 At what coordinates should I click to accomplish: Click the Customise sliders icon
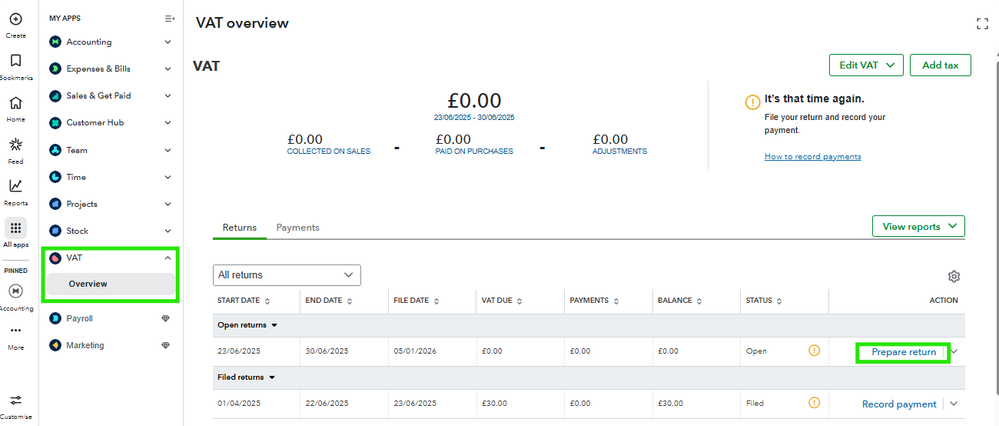[x=16, y=400]
